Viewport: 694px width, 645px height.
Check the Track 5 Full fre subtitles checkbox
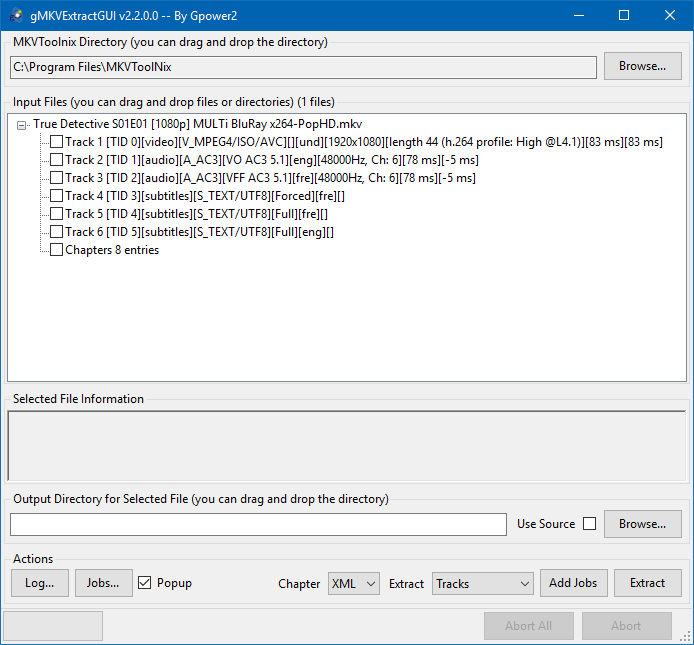click(56, 214)
